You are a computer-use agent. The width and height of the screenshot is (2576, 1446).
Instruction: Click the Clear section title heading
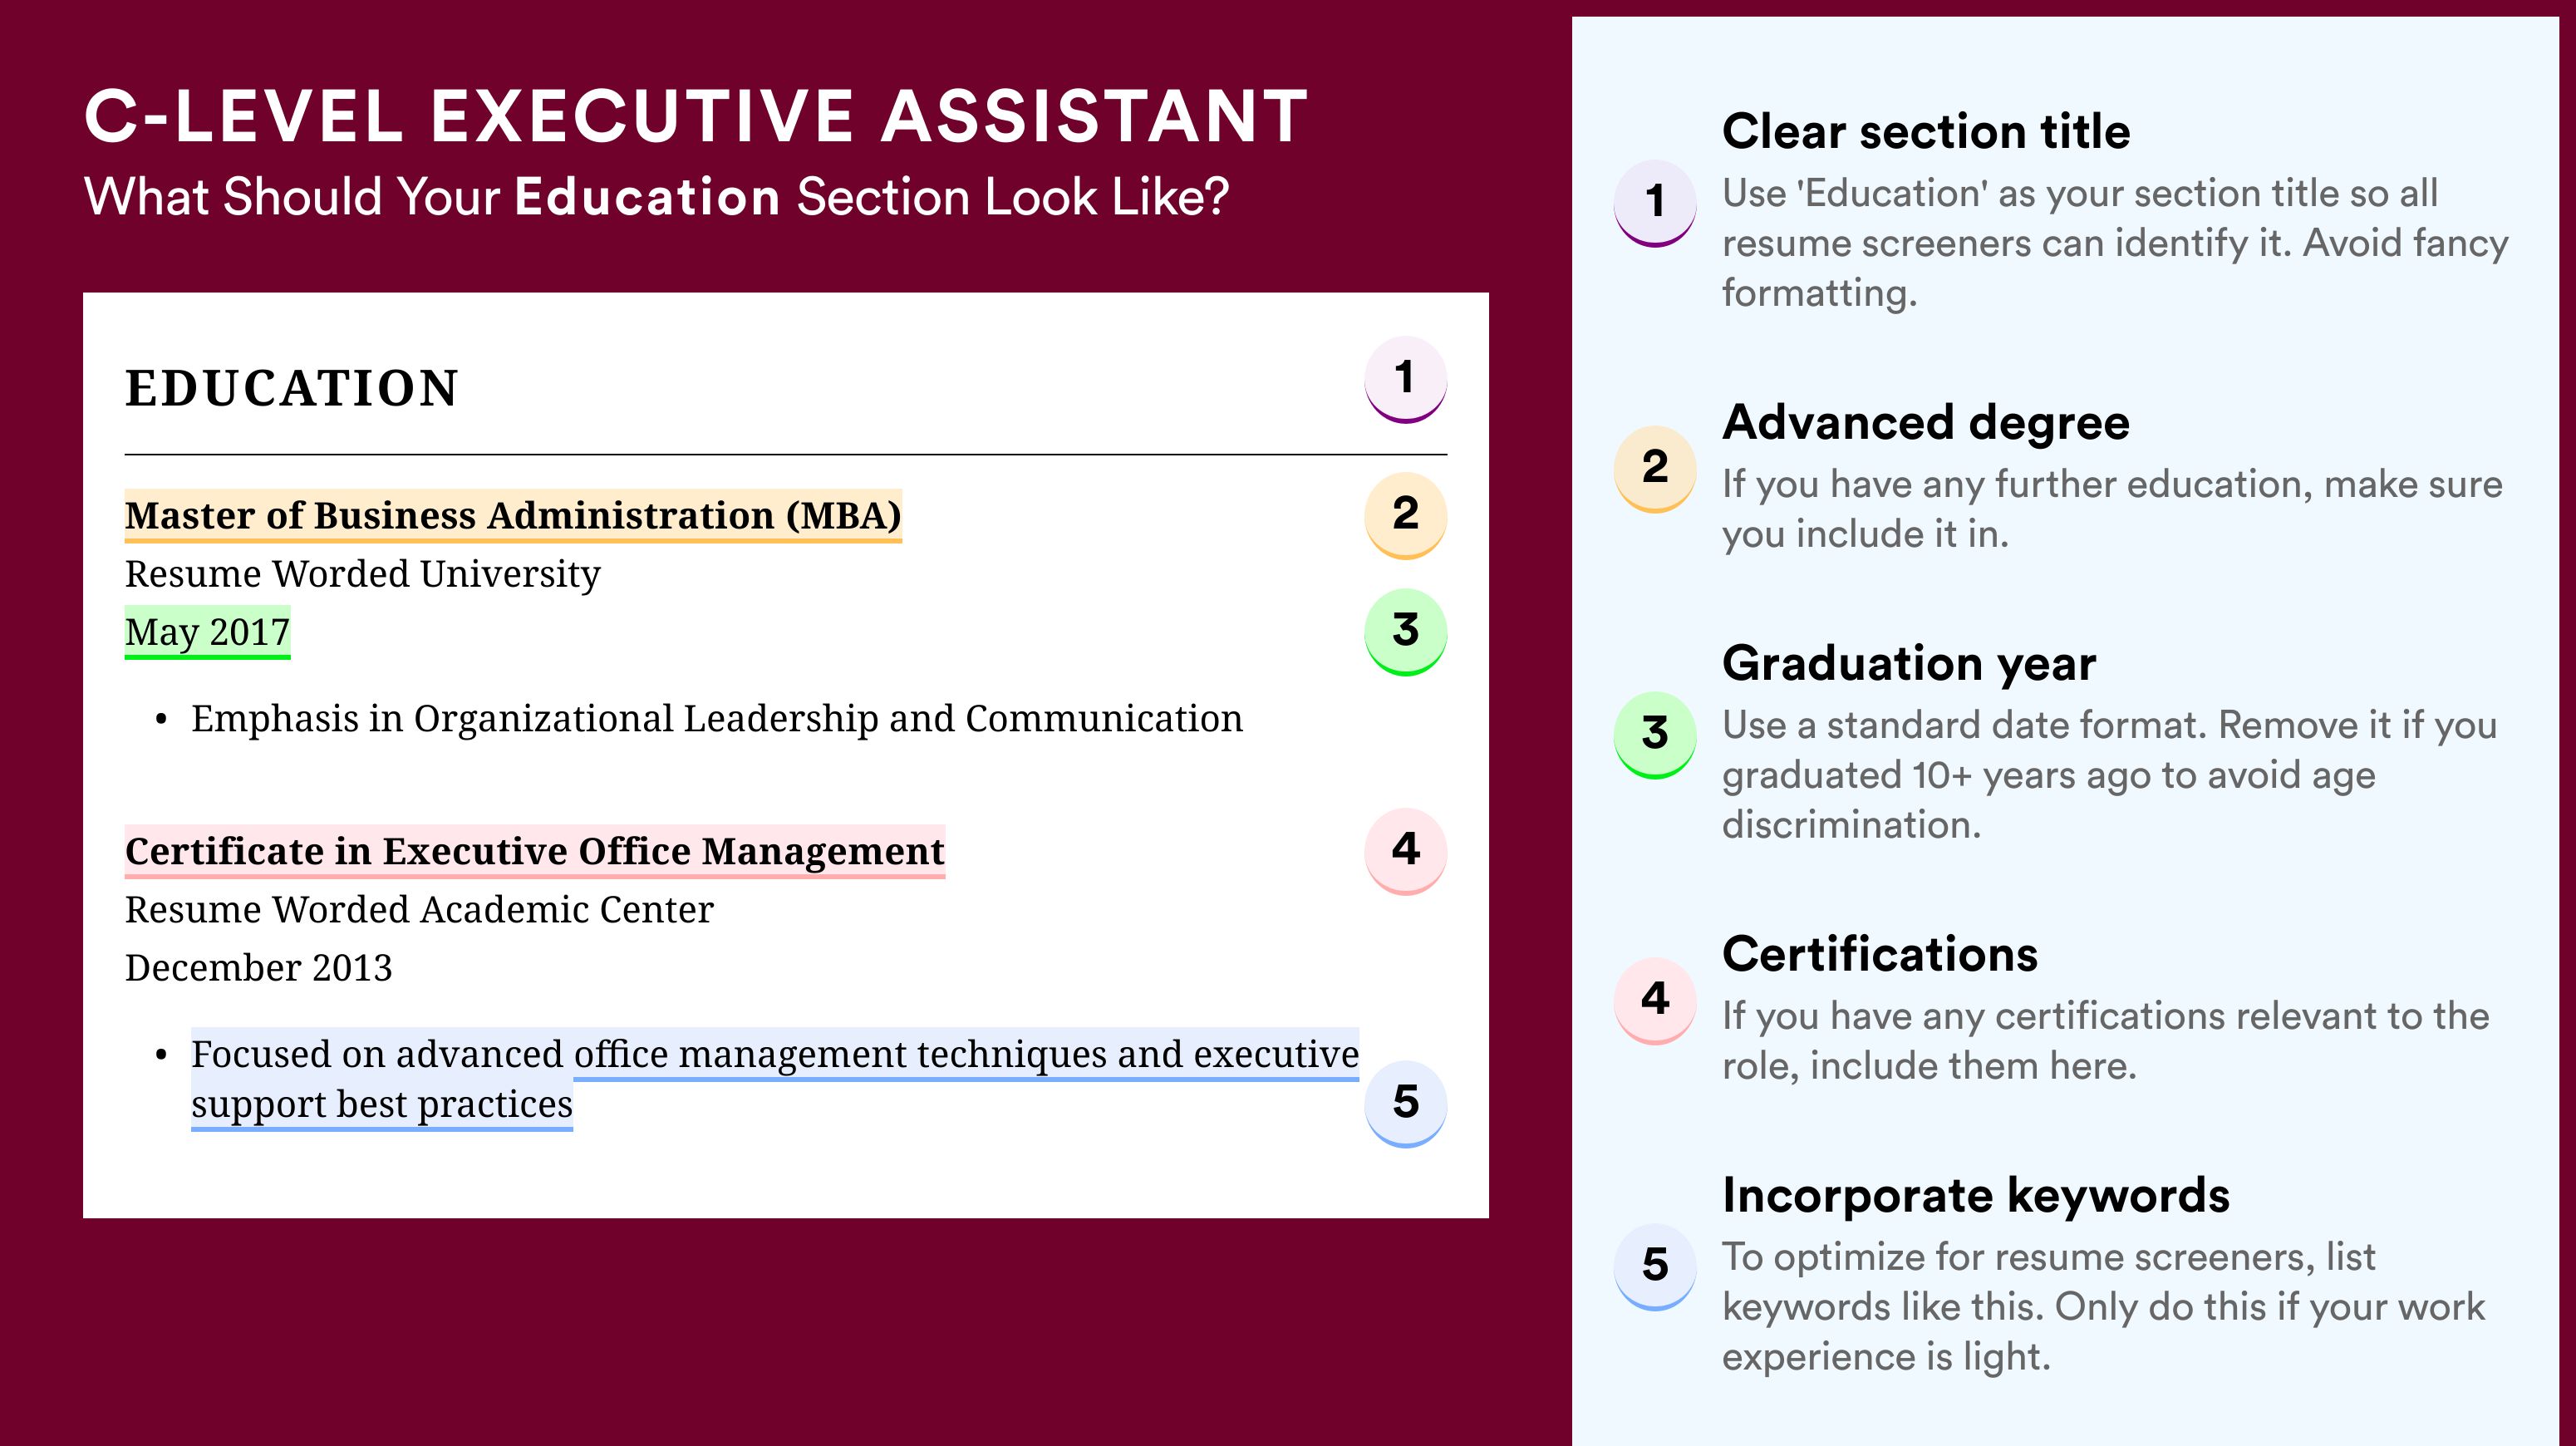click(x=1926, y=131)
